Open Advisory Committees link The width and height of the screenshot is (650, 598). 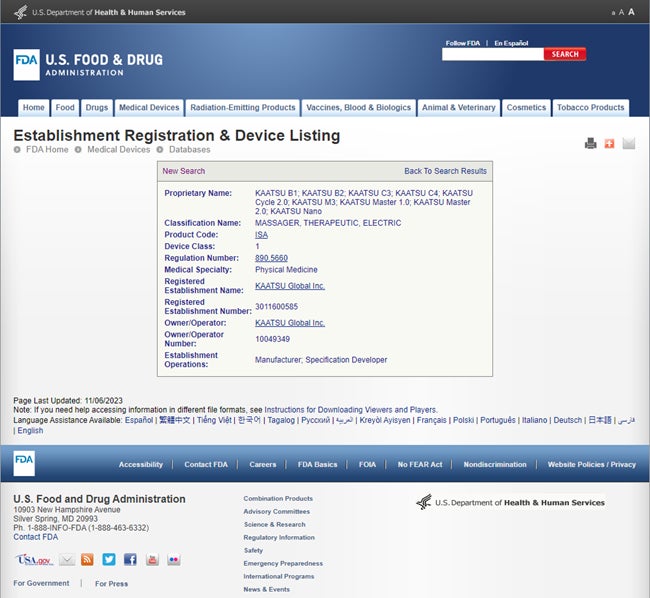coord(276,511)
